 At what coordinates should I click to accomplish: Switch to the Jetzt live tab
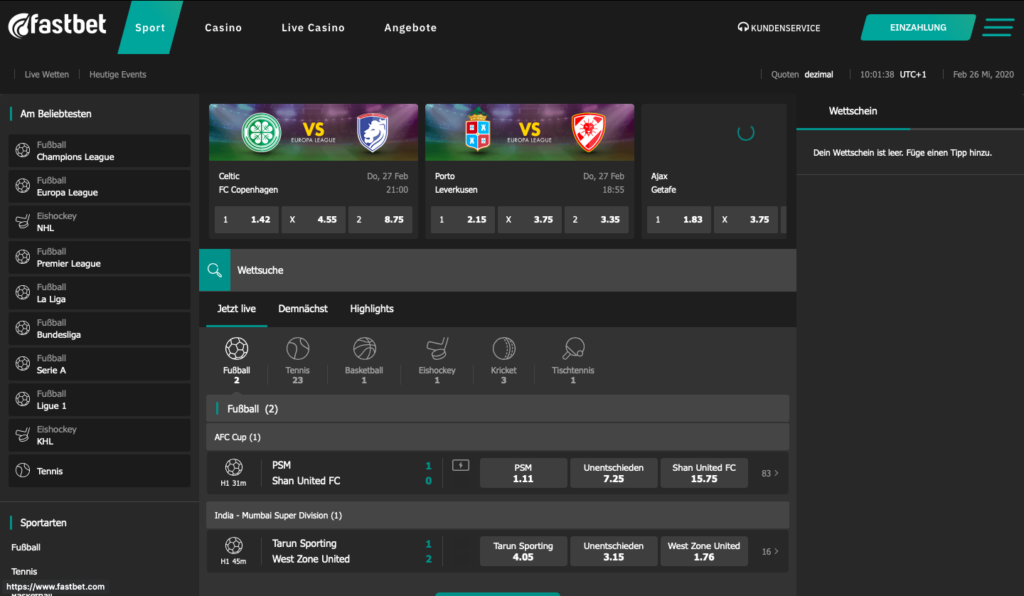point(236,309)
